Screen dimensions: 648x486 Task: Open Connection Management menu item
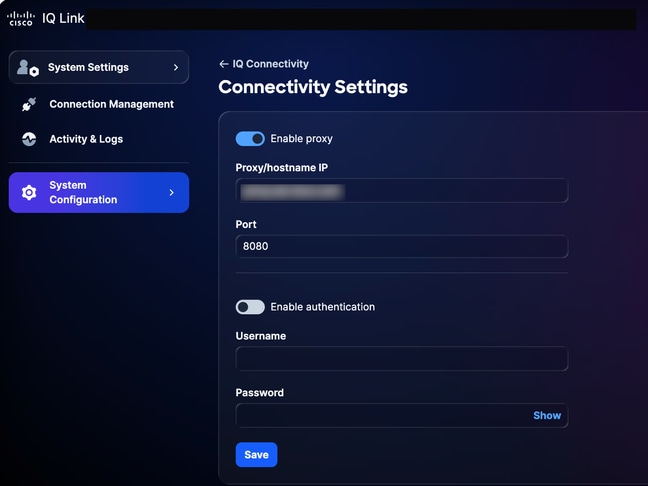(99, 105)
